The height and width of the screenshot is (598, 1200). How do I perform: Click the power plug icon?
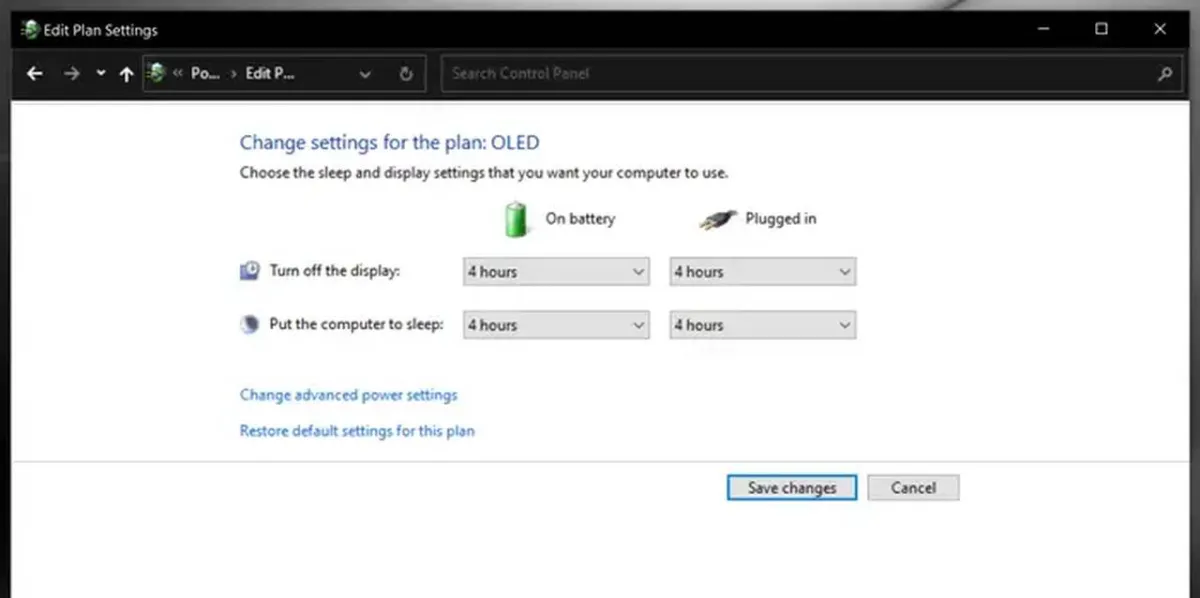tap(715, 220)
